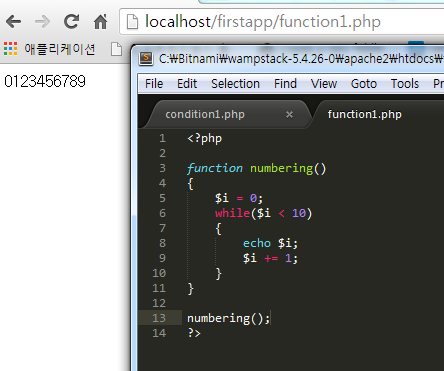Screen dimensions: 444x371
Task: Click the page icon in the address bar
Action: pyautogui.click(x=132, y=22)
